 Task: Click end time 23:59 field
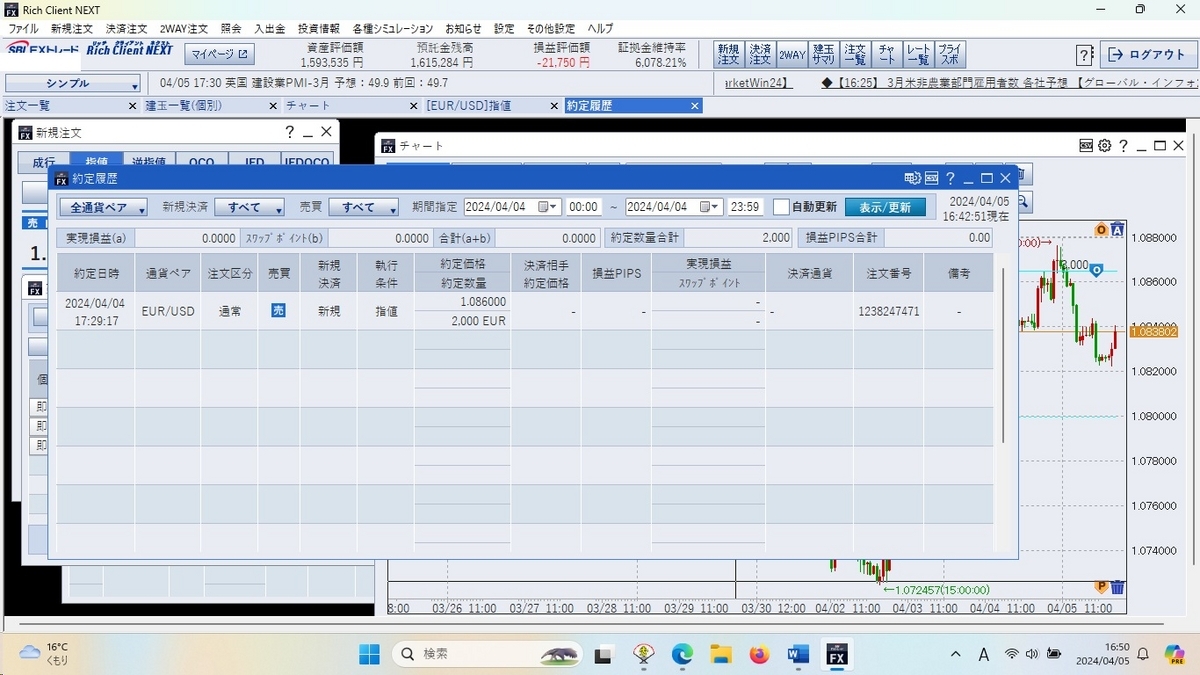(745, 207)
